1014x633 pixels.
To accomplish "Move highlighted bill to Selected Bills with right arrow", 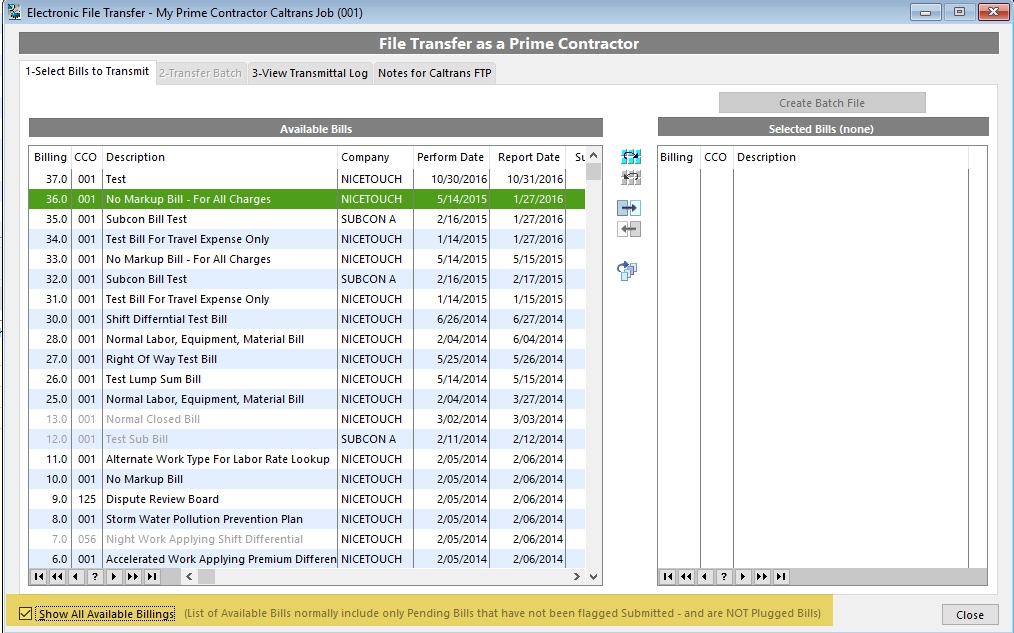I will coord(629,208).
